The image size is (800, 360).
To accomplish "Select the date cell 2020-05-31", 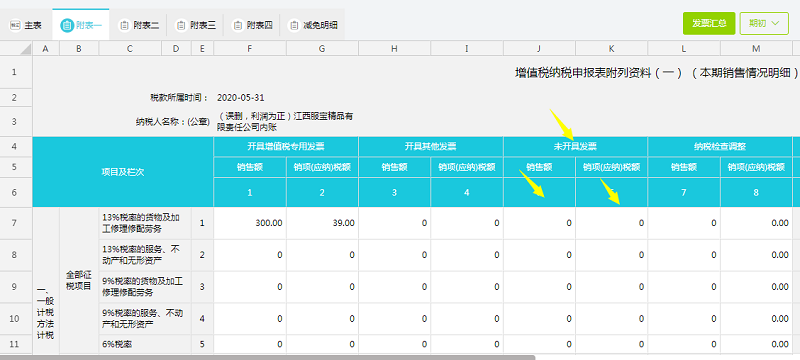I will (x=240, y=97).
